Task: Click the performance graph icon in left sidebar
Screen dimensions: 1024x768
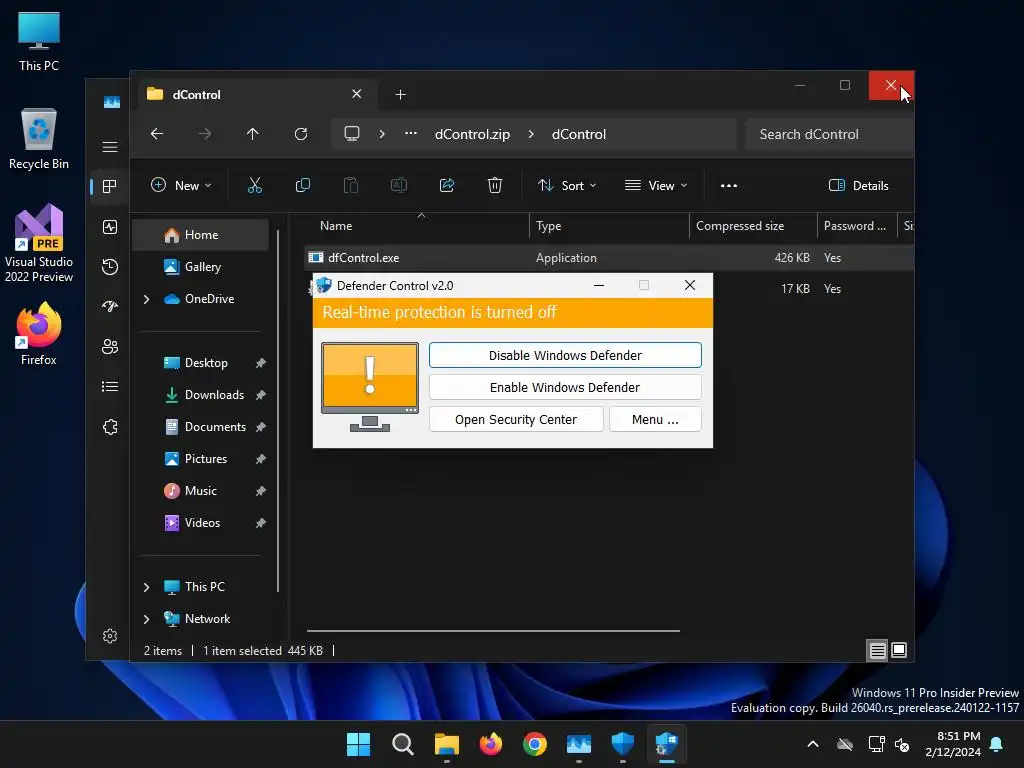Action: 110,227
